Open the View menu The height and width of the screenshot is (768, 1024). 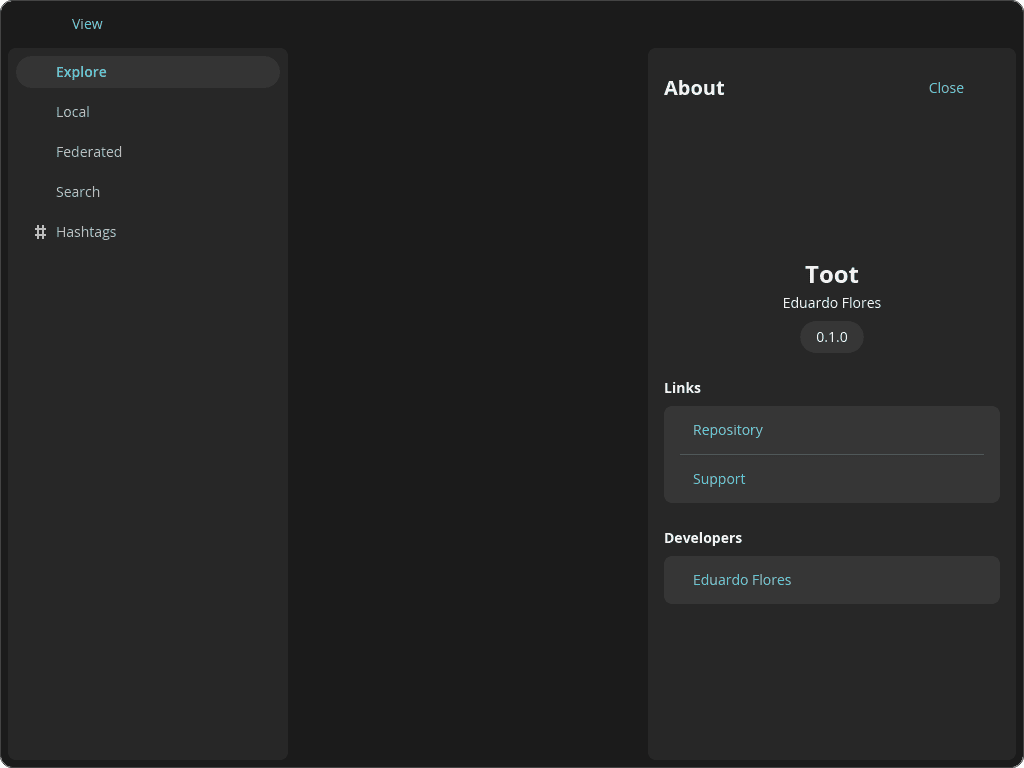87,24
